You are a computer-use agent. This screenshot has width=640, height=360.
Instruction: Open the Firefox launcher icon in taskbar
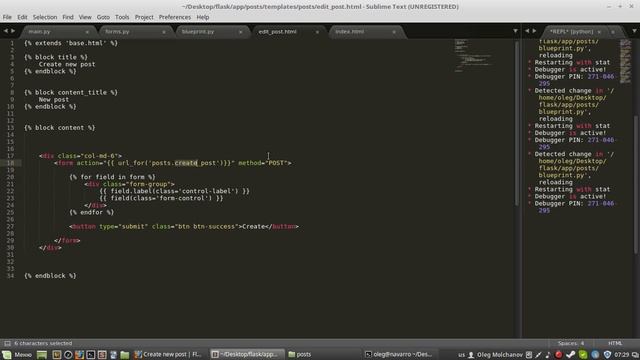coord(79,354)
